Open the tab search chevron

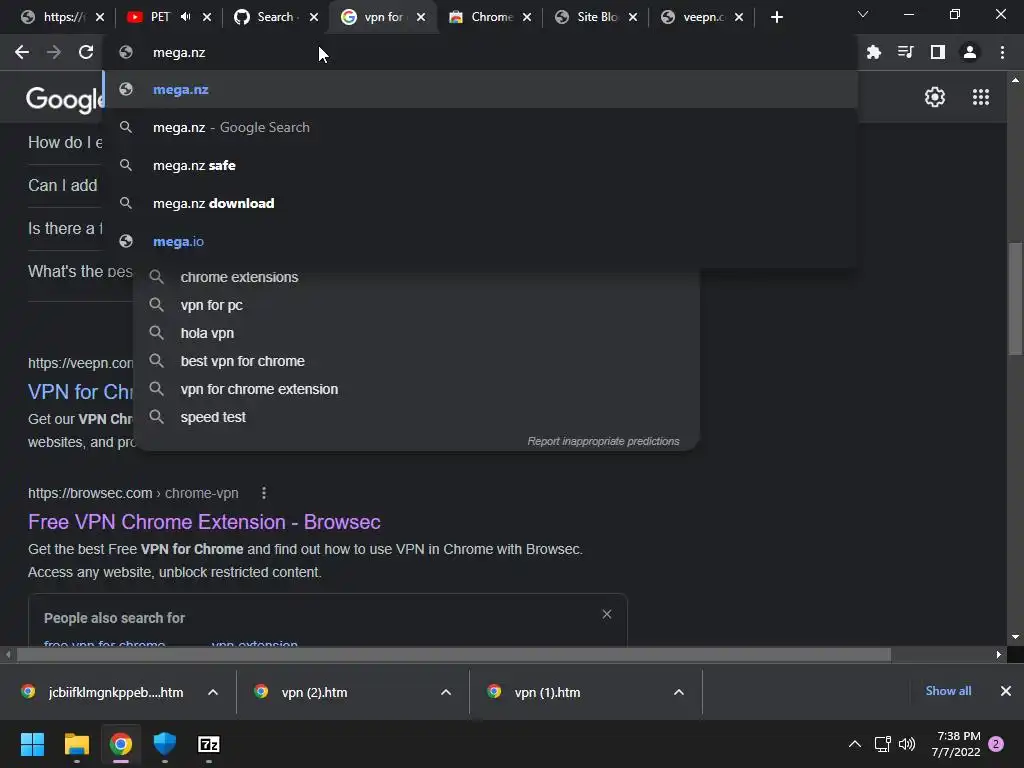863,14
